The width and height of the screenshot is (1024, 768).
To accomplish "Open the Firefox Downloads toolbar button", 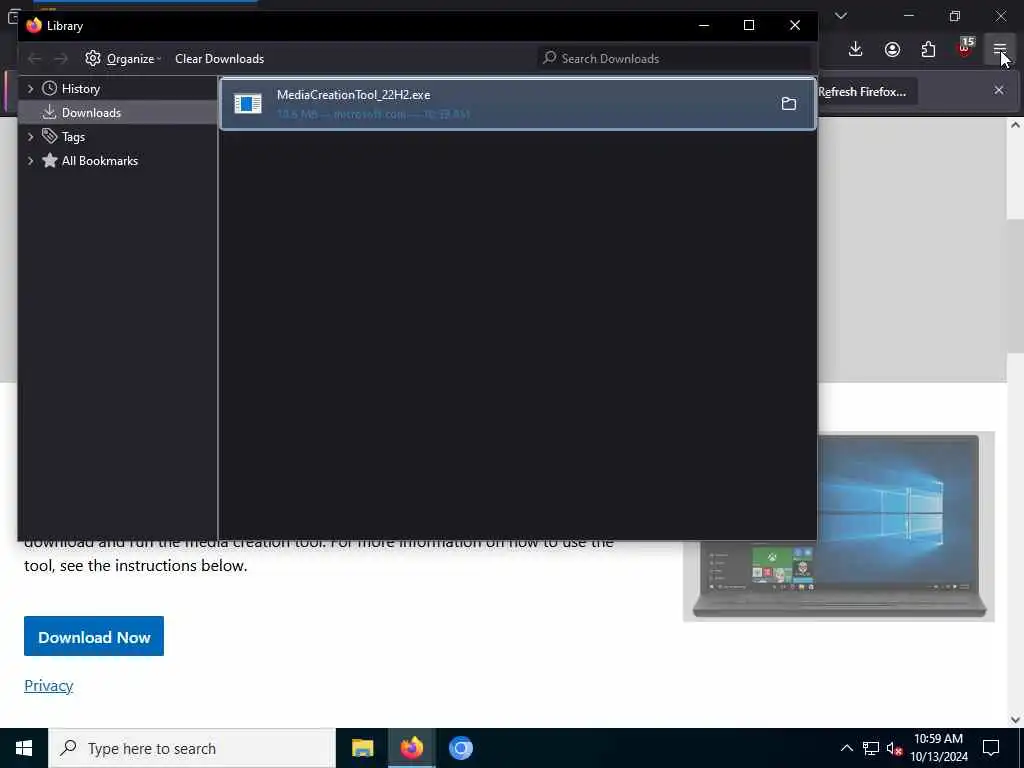I will coord(856,50).
